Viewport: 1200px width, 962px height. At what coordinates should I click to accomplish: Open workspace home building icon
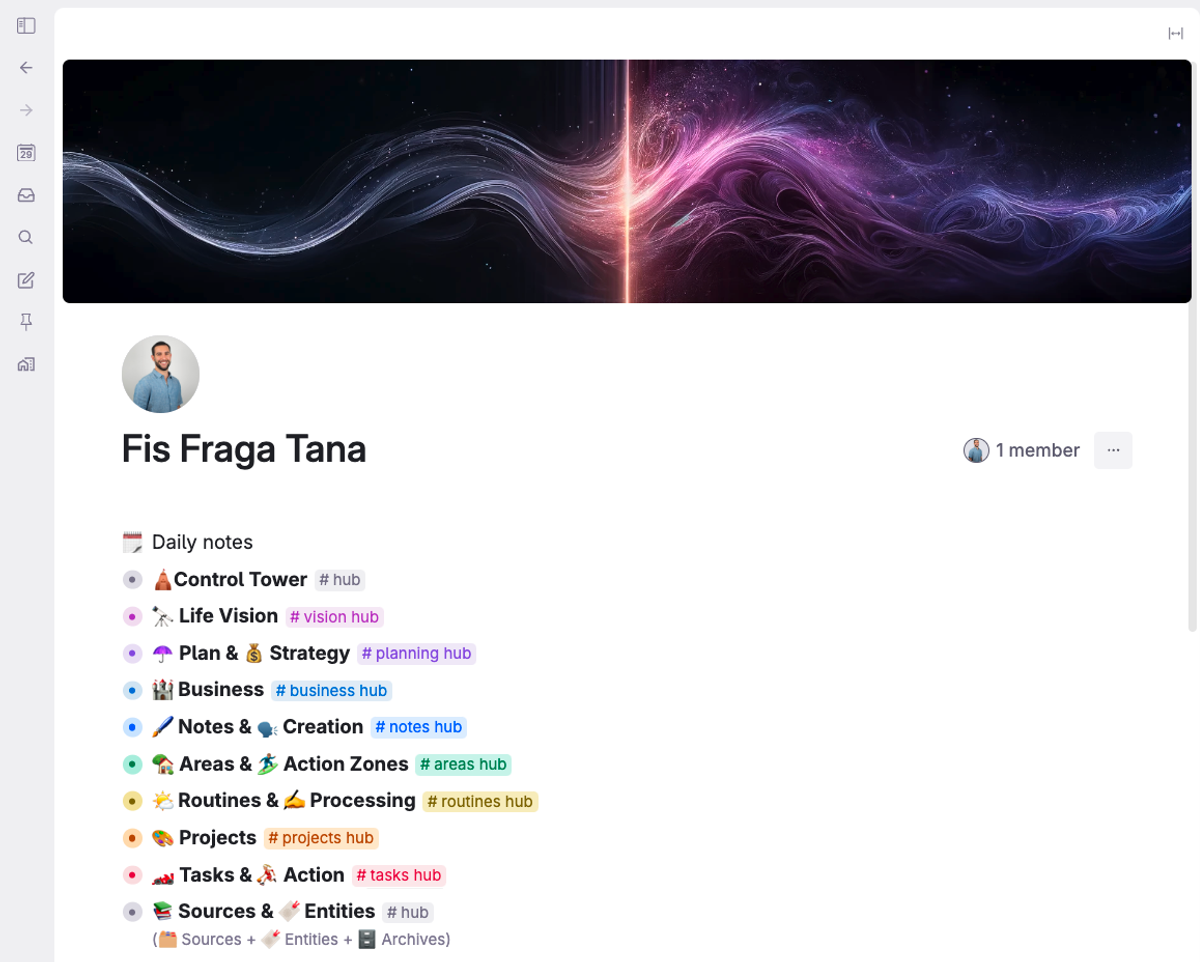(26, 364)
